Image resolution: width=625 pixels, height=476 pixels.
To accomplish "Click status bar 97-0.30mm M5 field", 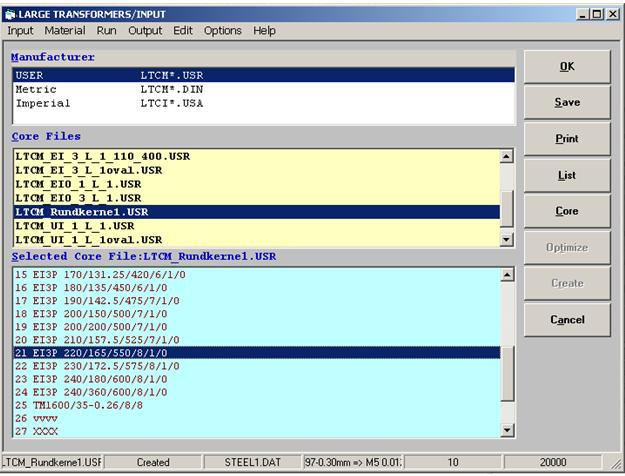I will tap(353, 462).
